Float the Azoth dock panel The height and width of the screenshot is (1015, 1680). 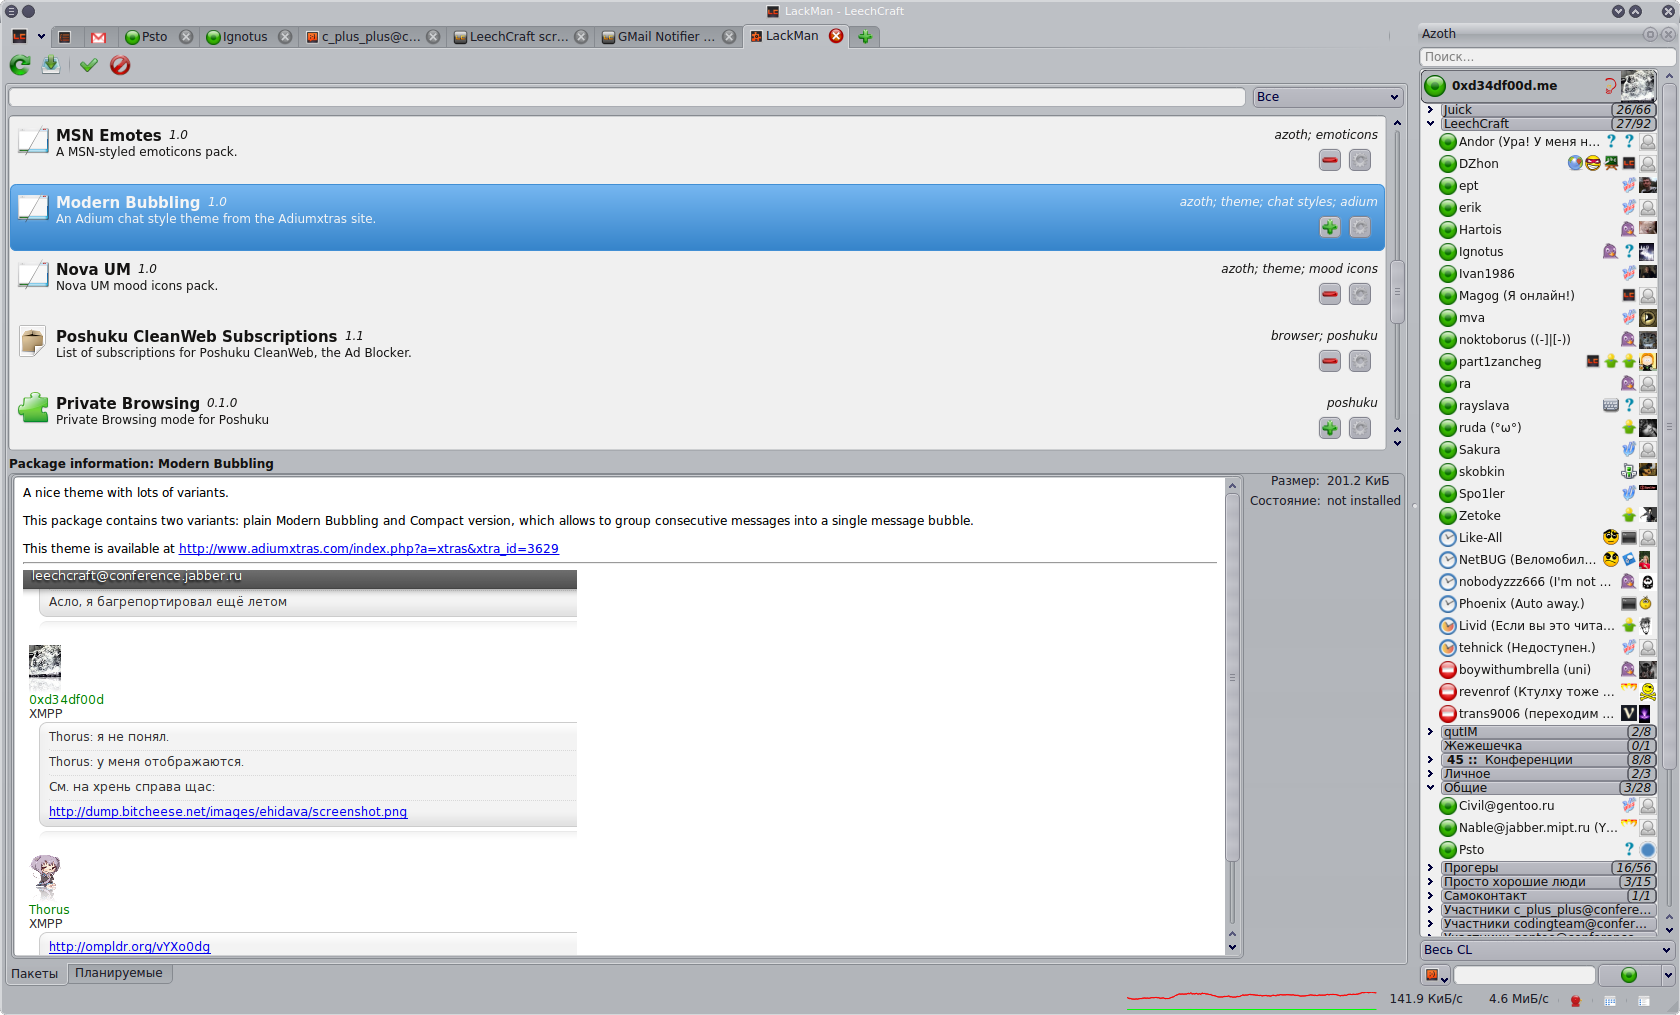pyautogui.click(x=1650, y=34)
